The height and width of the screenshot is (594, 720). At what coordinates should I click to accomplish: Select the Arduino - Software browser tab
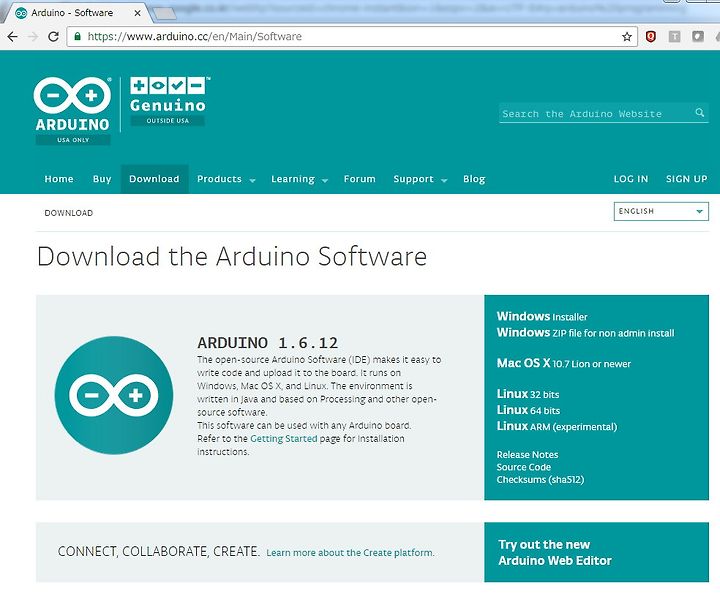76,13
